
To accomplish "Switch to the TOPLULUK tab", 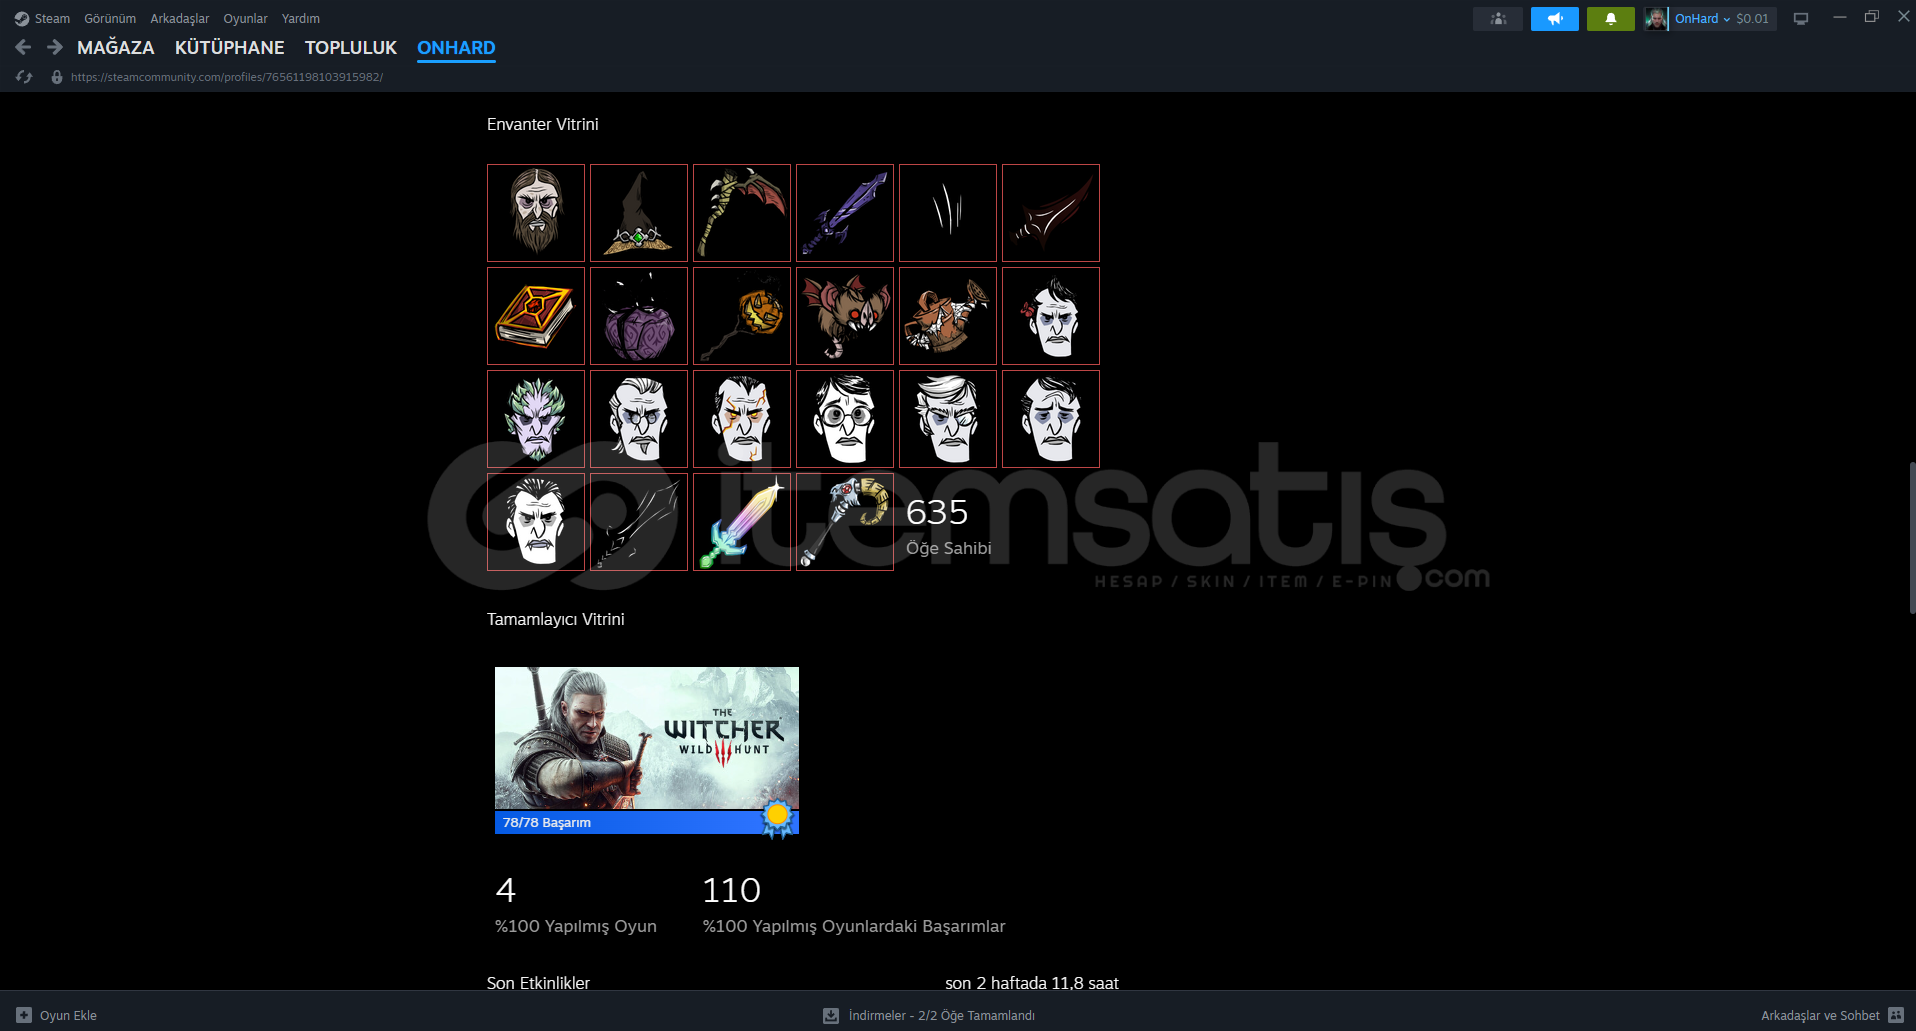I will 351,47.
